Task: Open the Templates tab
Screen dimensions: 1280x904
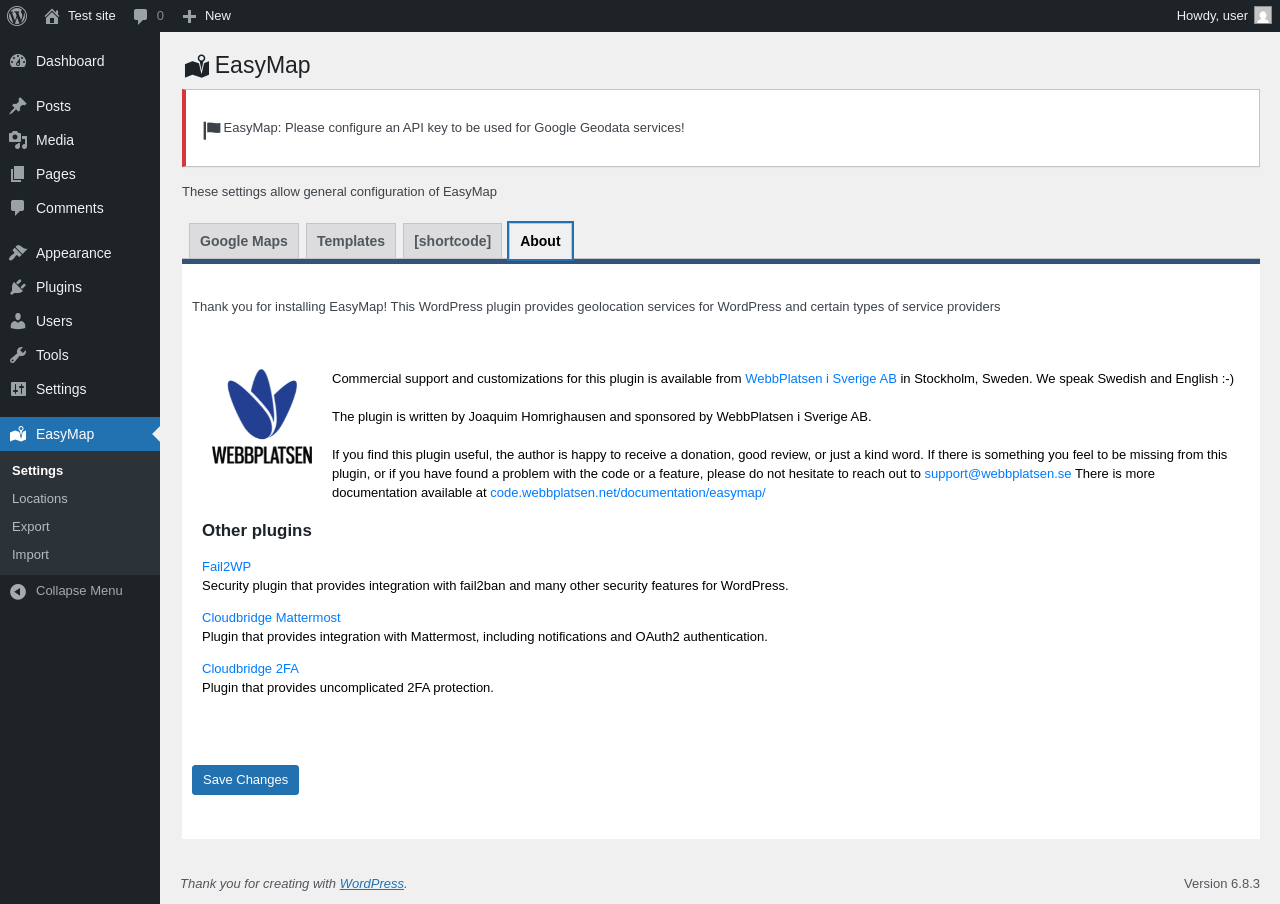Action: click(x=351, y=241)
